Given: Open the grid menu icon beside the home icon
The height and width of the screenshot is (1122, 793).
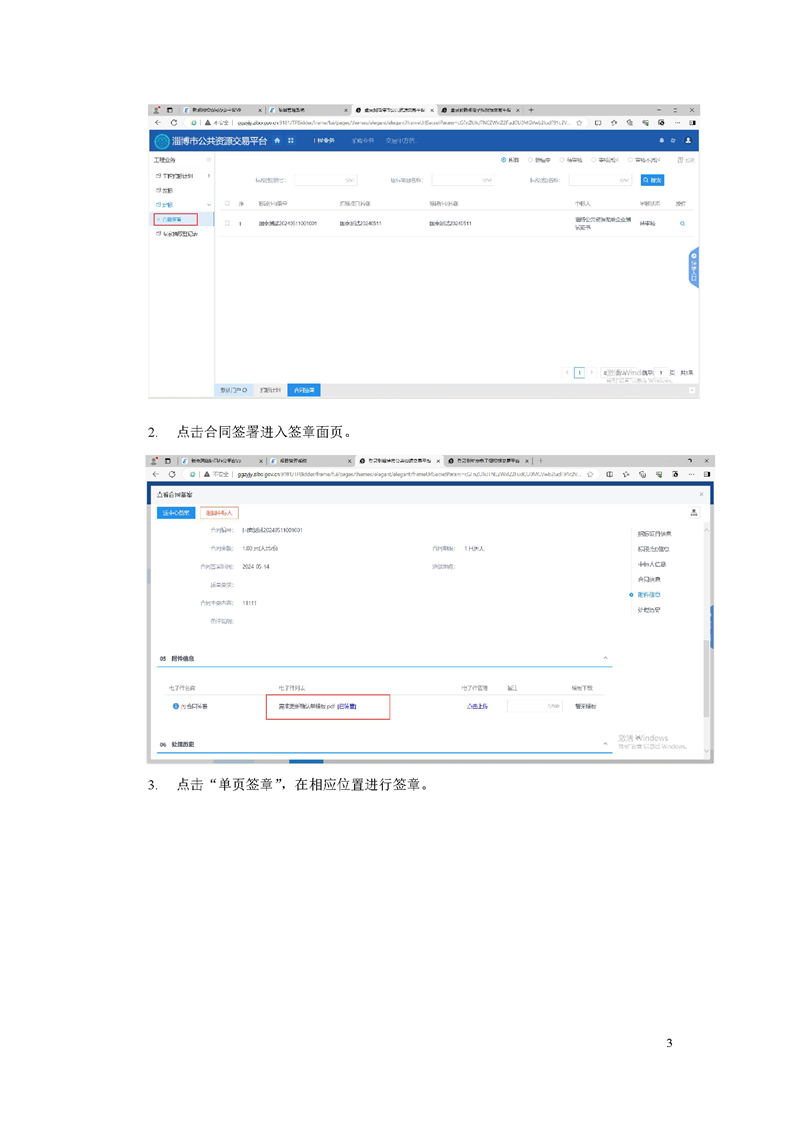Looking at the screenshot, I should tap(291, 141).
